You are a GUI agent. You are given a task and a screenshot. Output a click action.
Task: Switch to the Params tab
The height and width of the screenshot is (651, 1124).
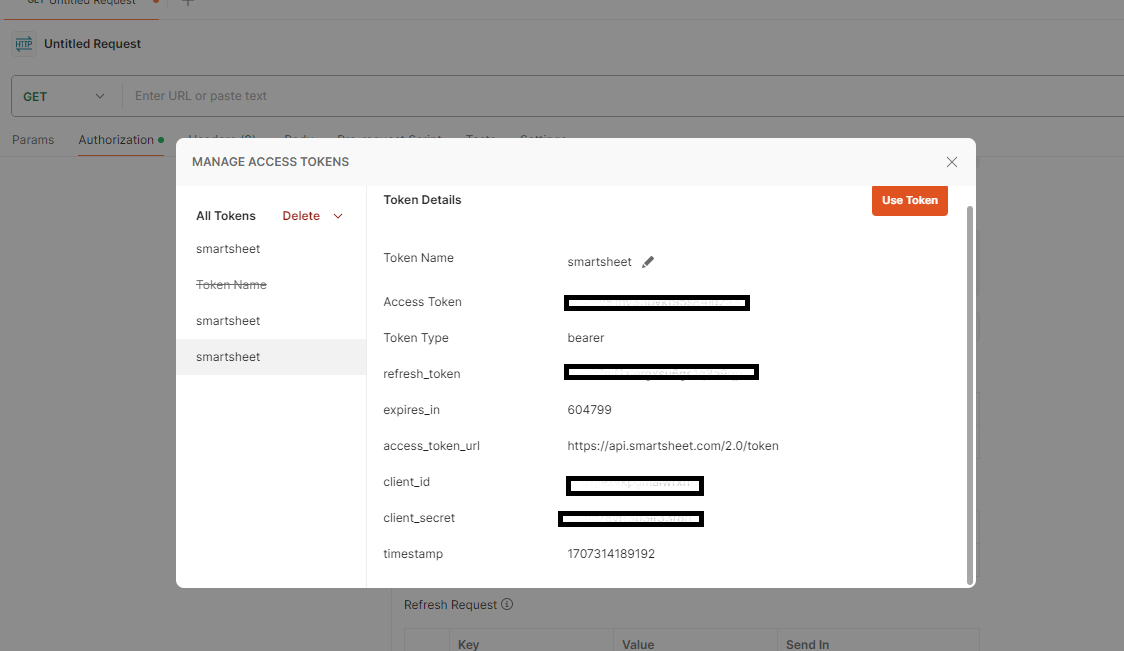pyautogui.click(x=33, y=140)
